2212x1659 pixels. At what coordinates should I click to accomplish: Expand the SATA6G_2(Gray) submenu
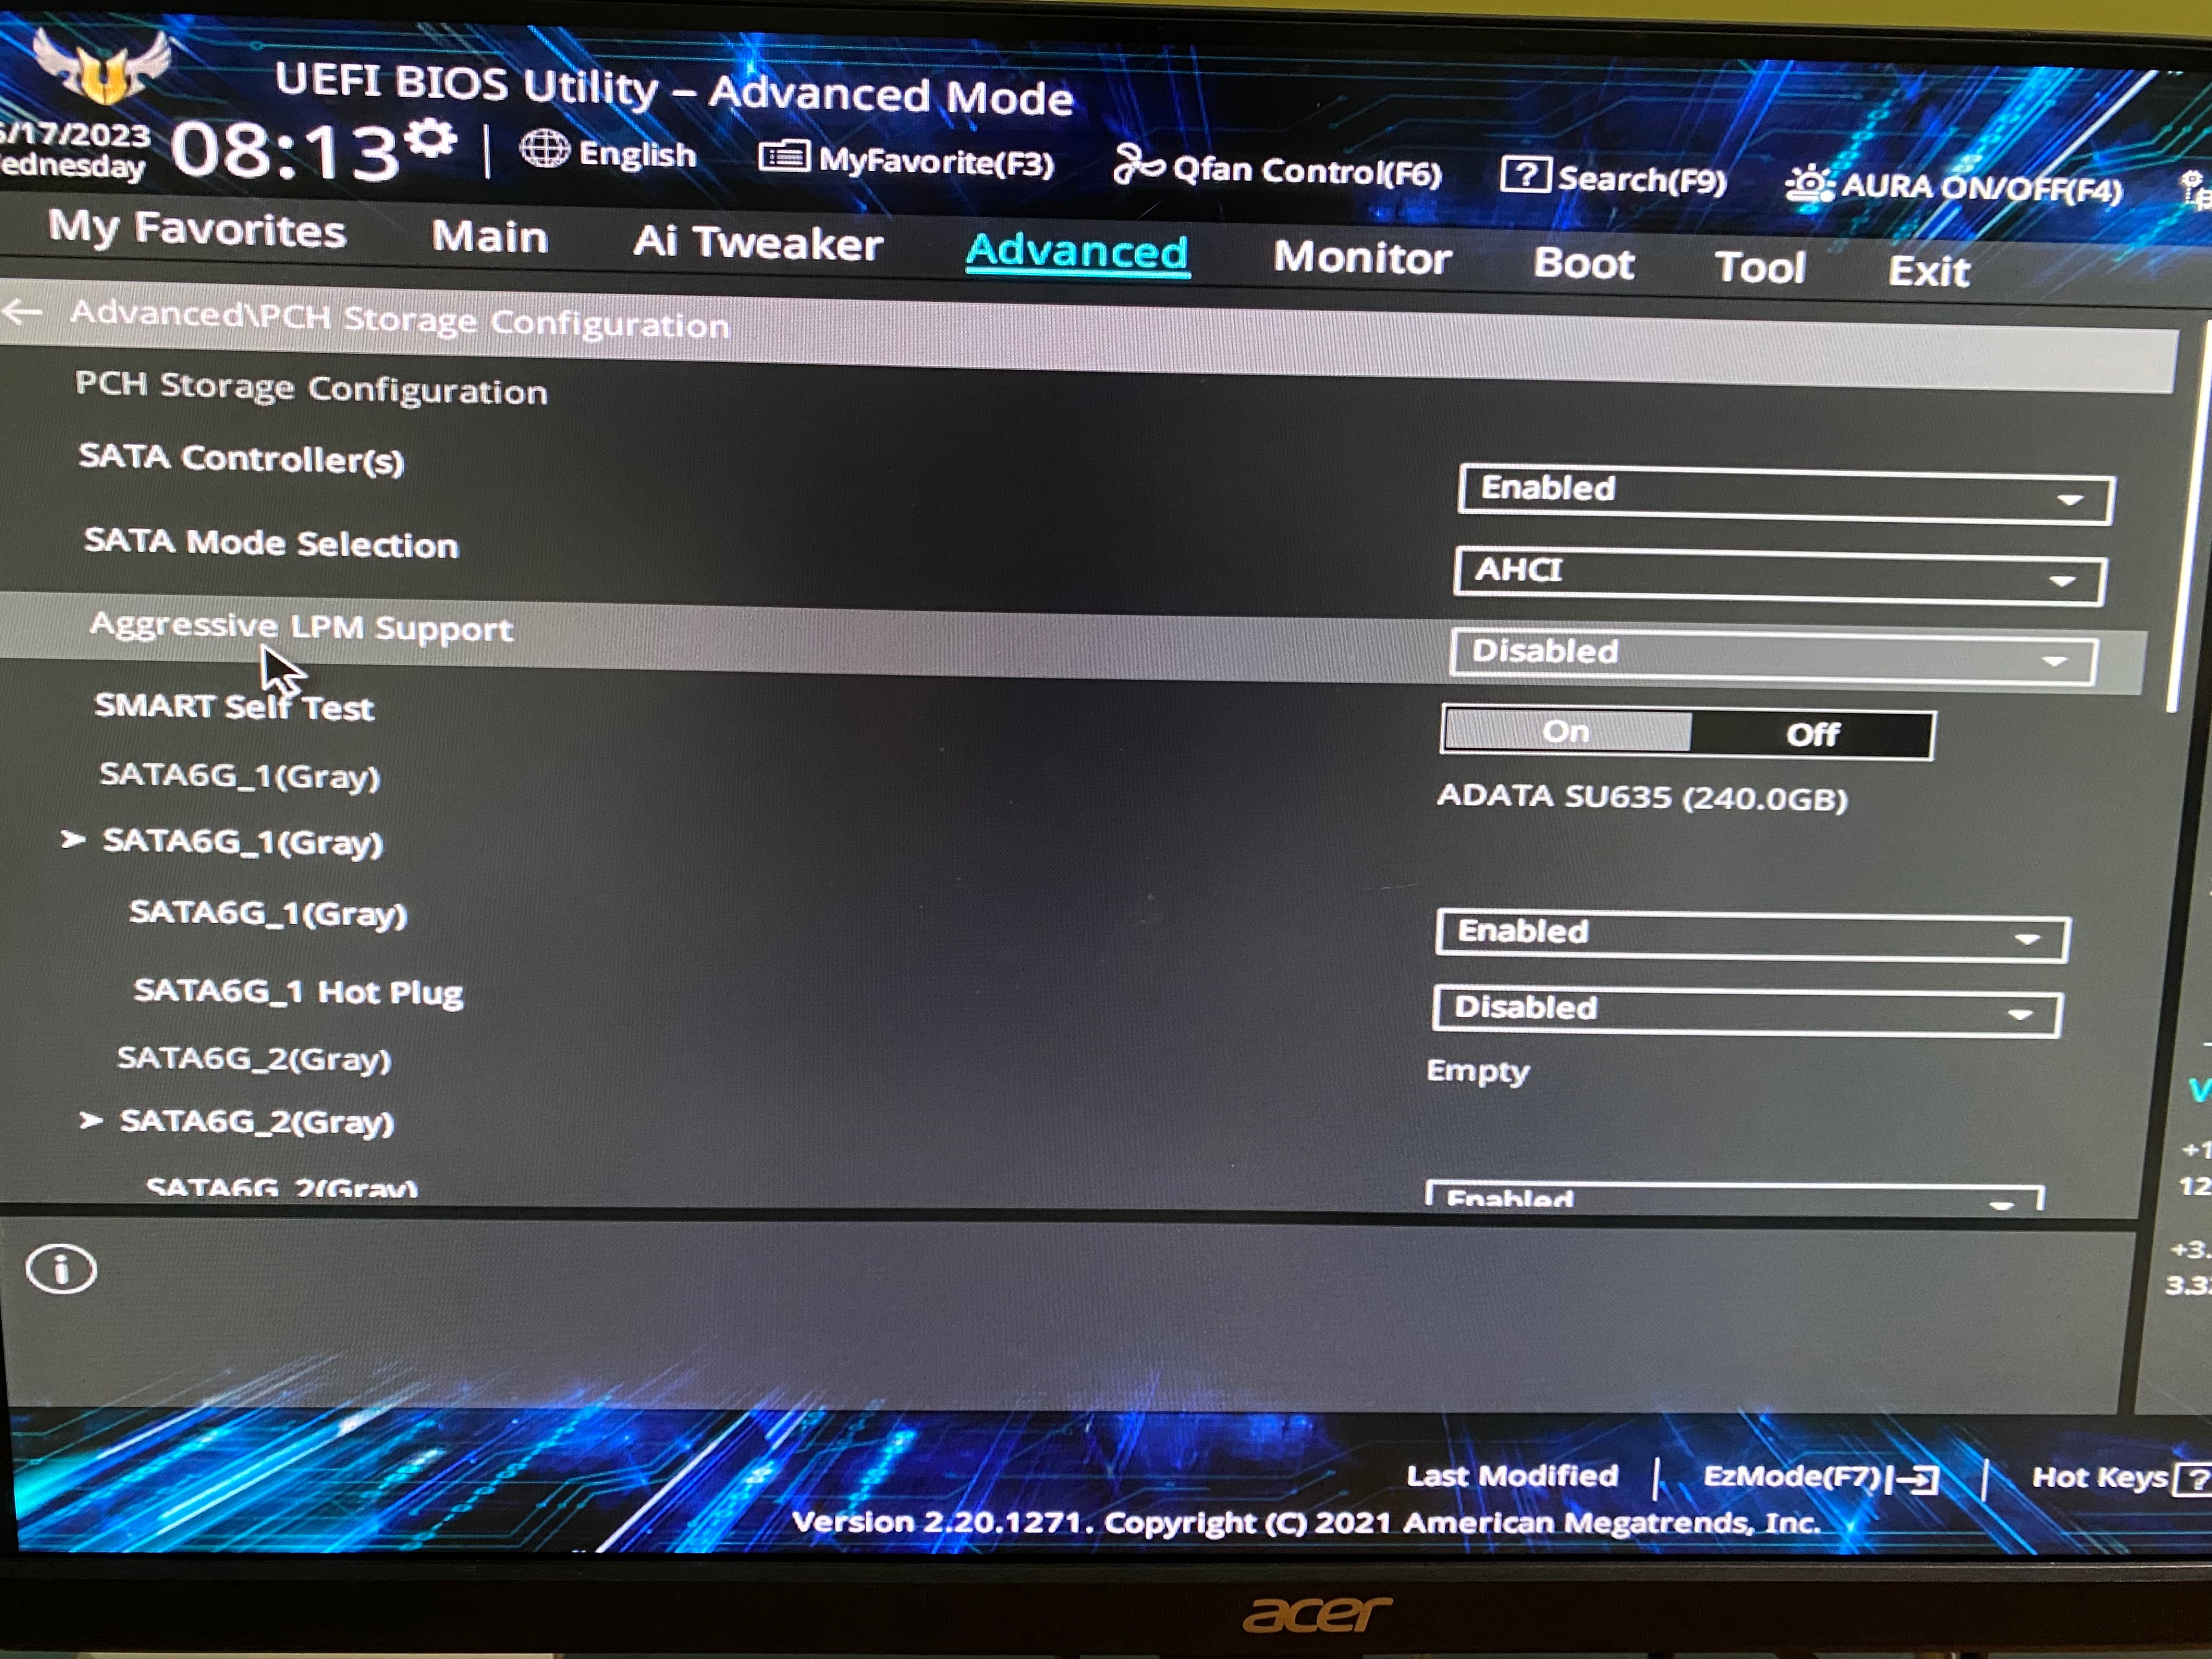pos(256,1121)
